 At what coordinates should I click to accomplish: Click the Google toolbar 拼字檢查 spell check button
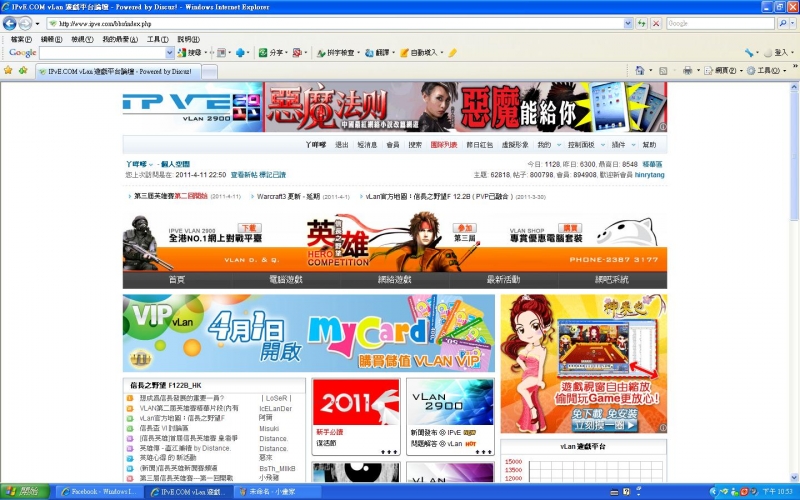pyautogui.click(x=335, y=53)
